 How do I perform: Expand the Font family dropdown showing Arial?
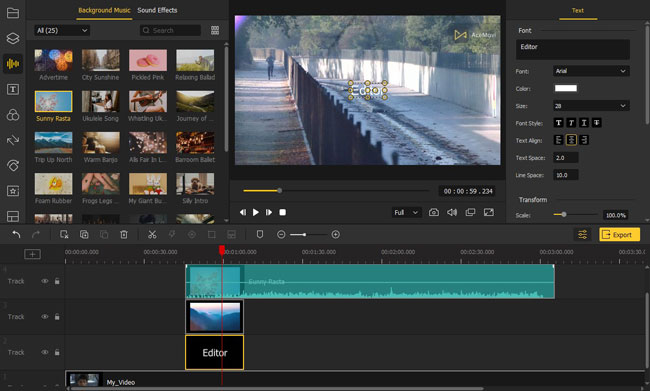[591, 71]
